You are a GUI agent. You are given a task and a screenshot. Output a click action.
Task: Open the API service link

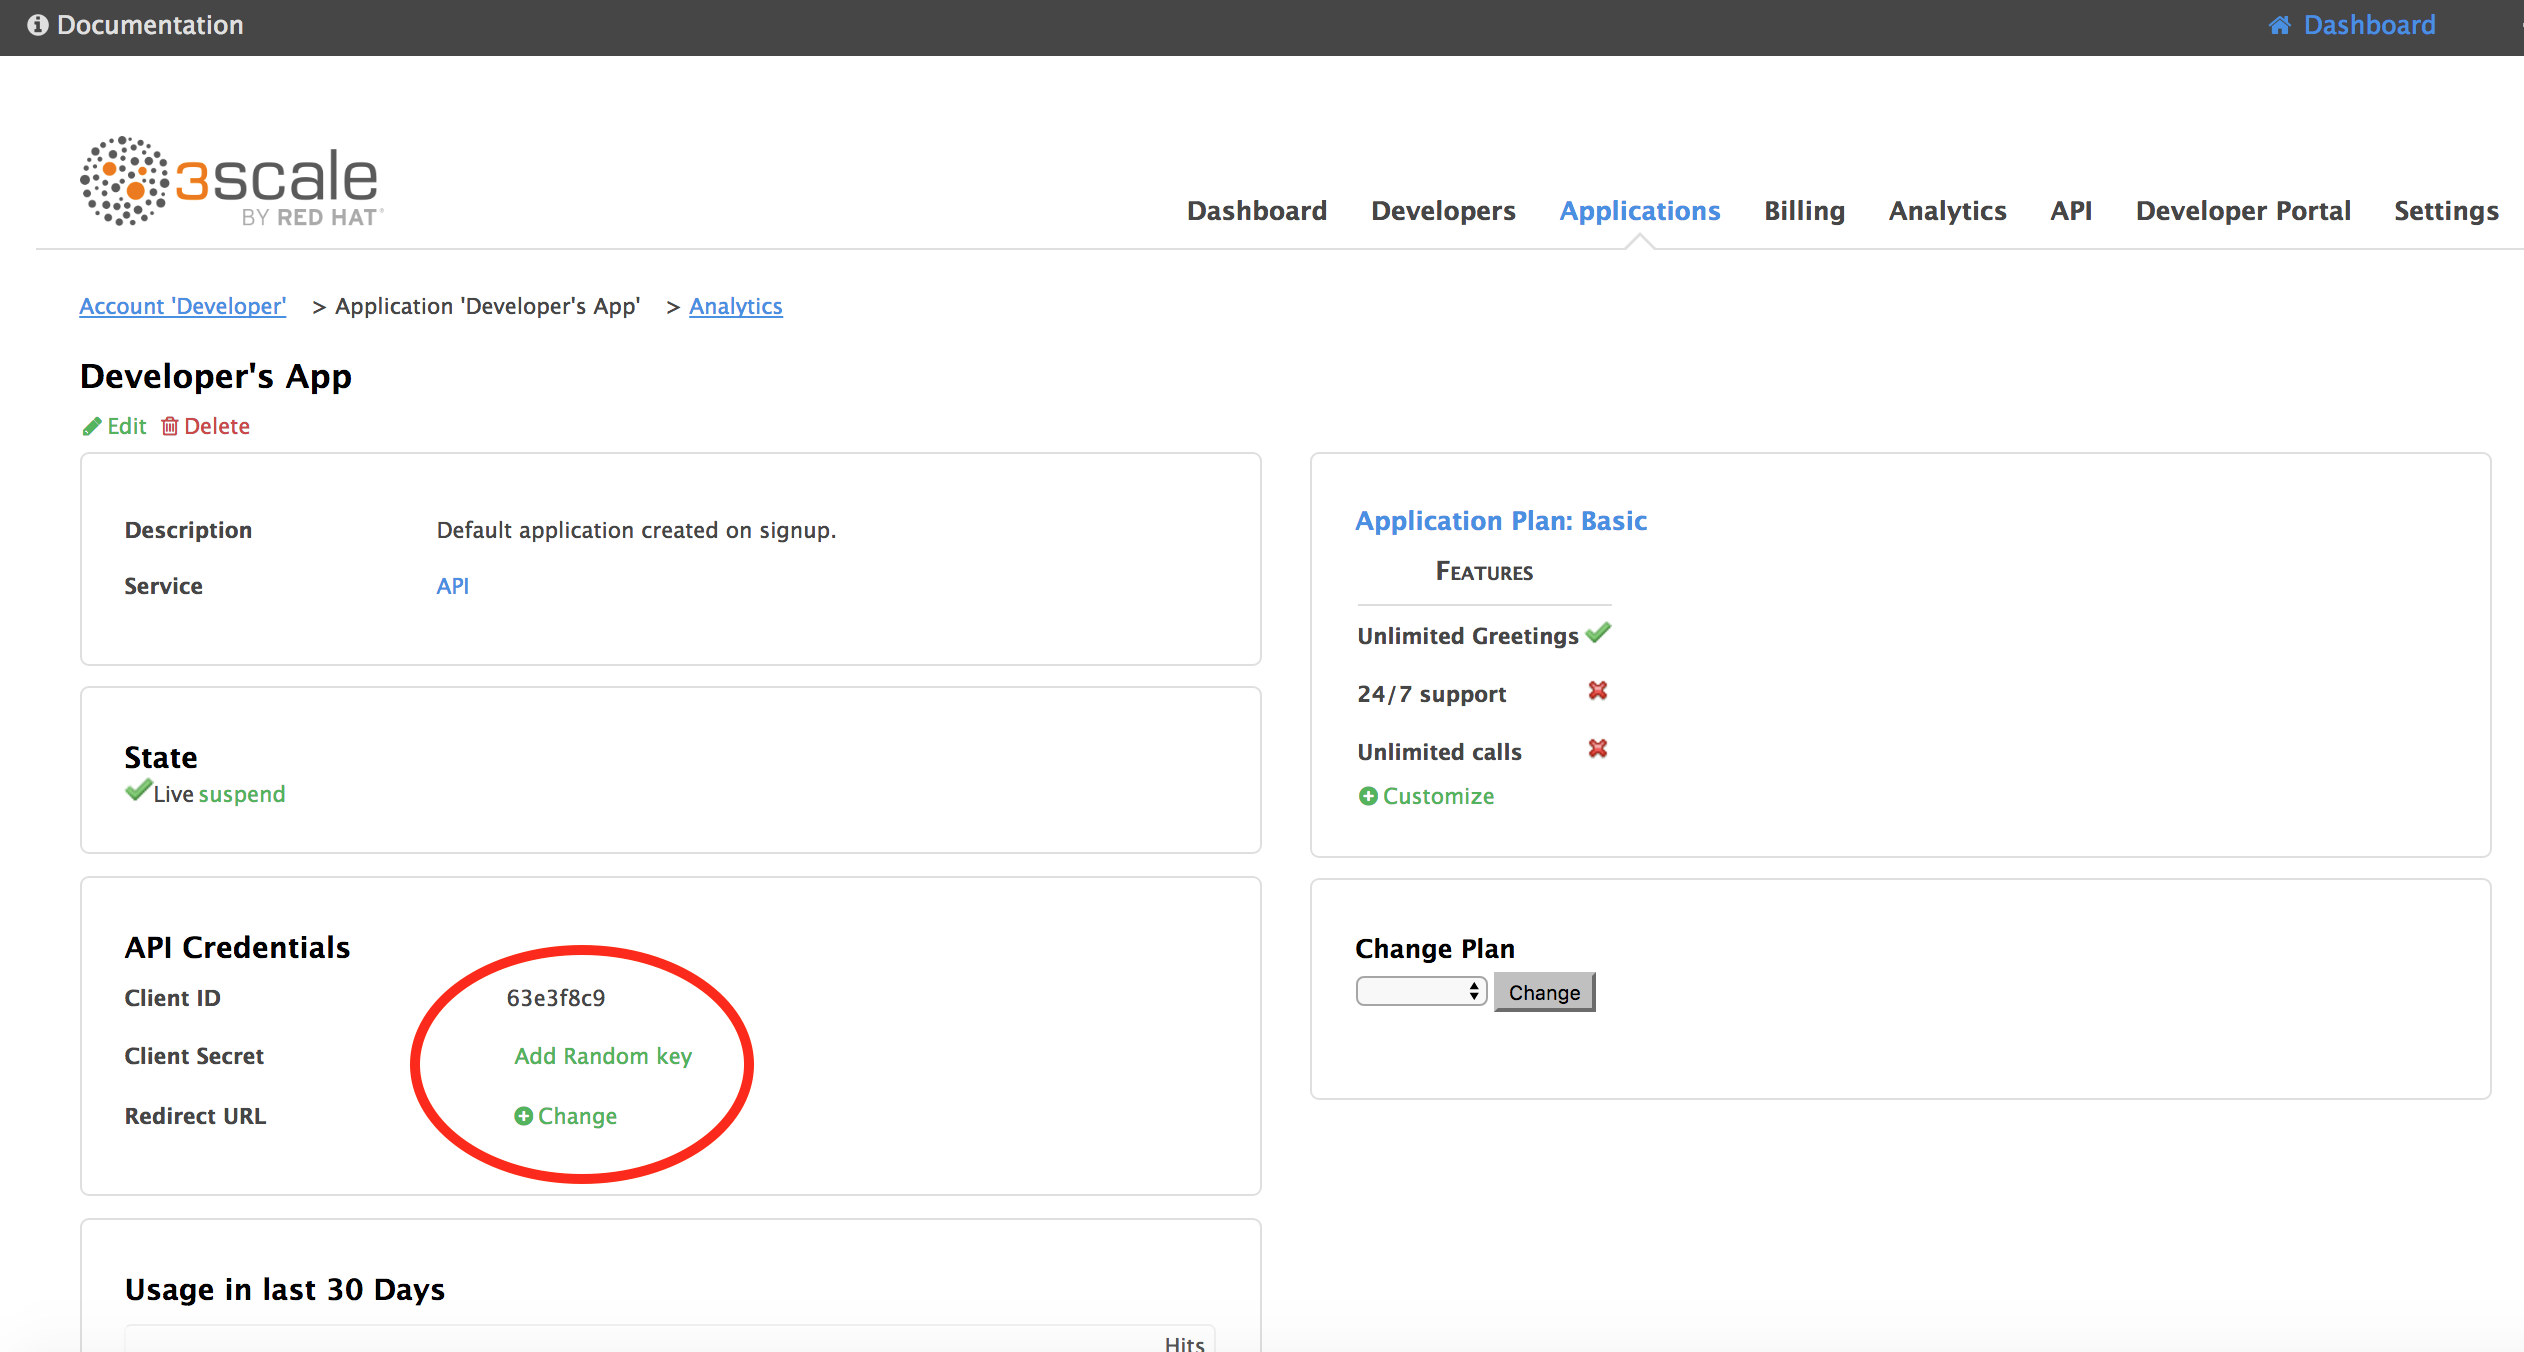click(x=452, y=586)
